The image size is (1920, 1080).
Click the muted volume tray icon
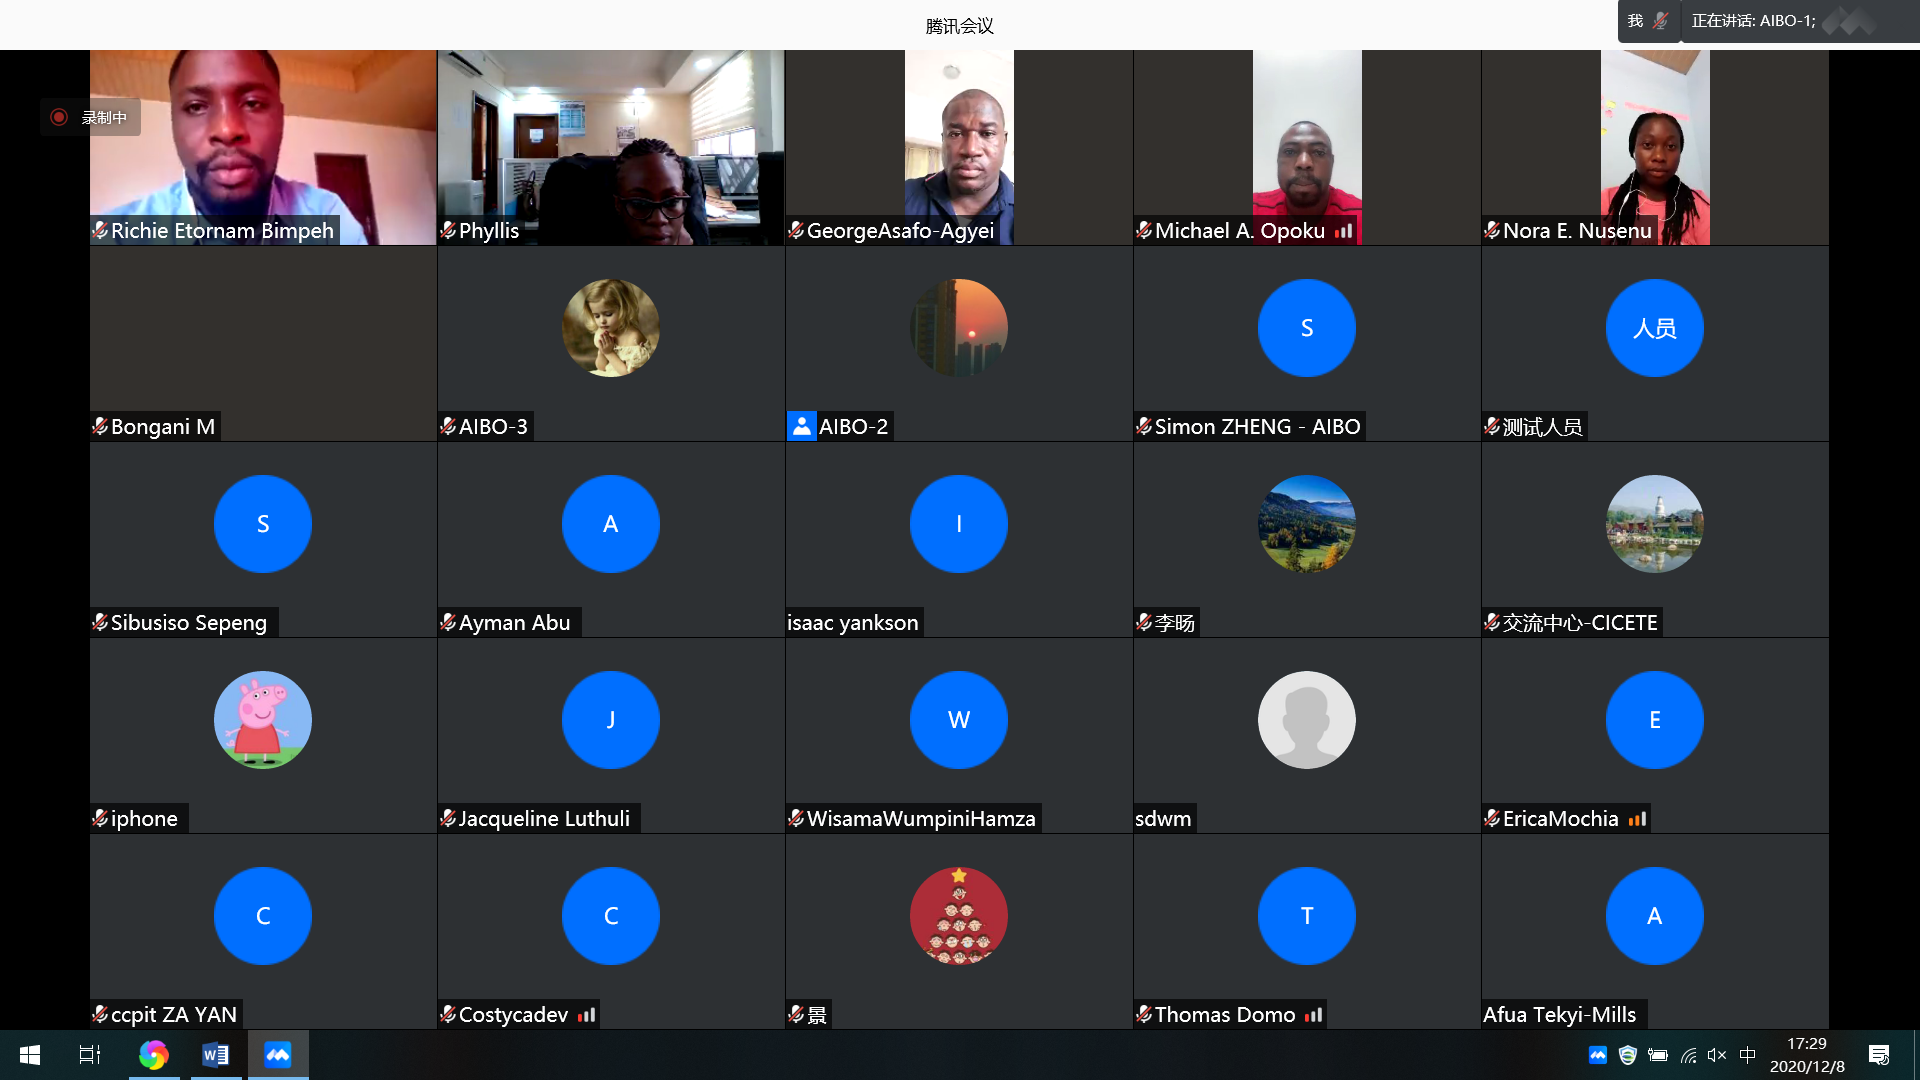tap(1717, 1055)
